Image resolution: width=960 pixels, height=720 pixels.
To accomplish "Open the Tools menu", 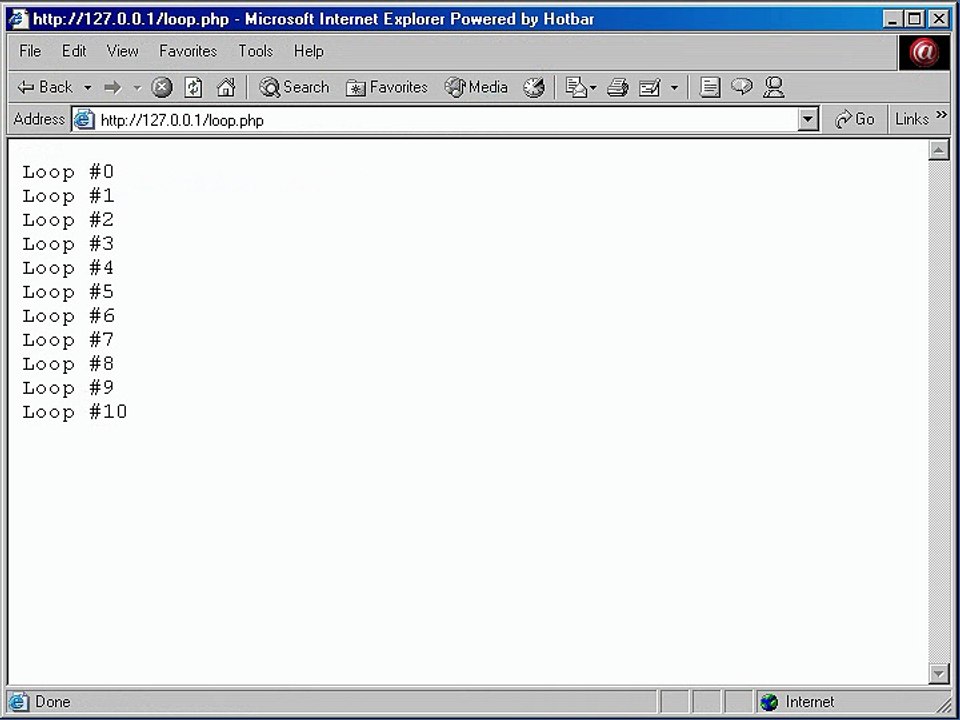I will click(x=255, y=51).
